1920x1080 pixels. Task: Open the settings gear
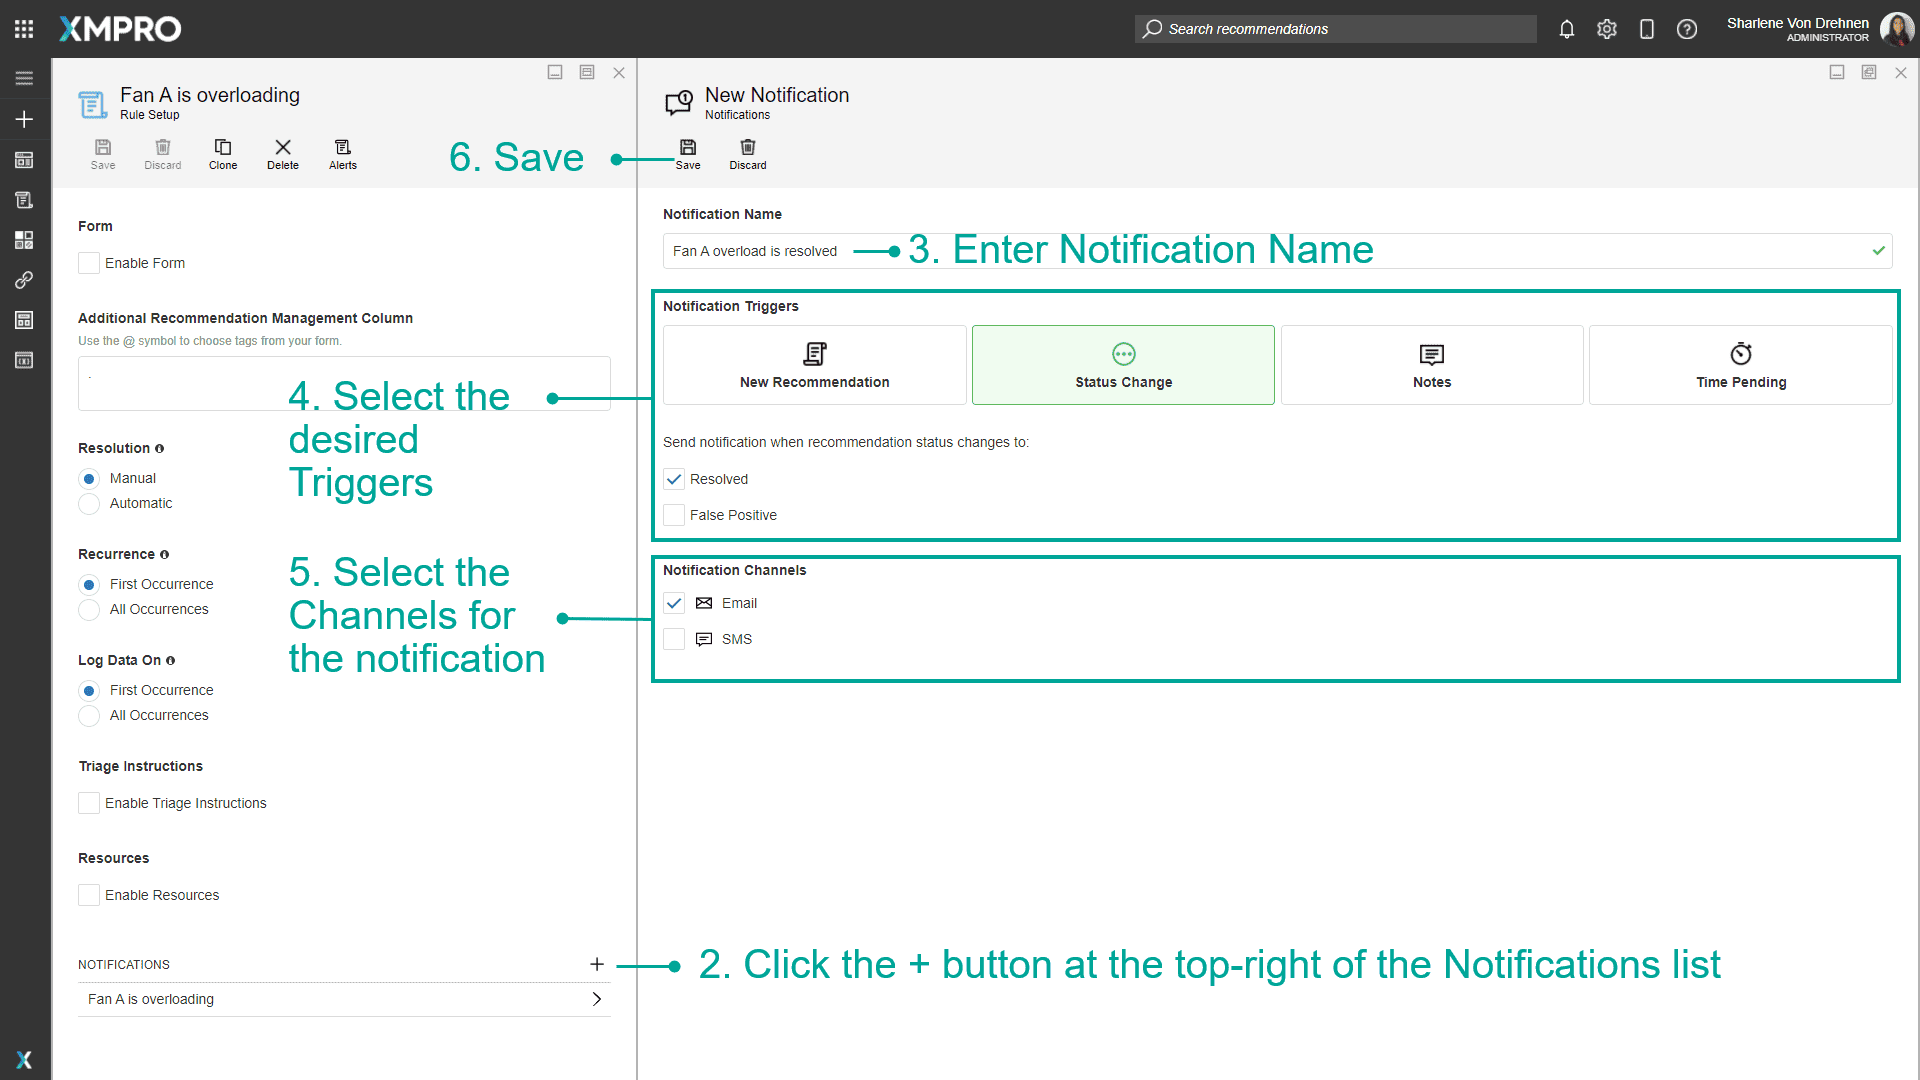coord(1606,29)
